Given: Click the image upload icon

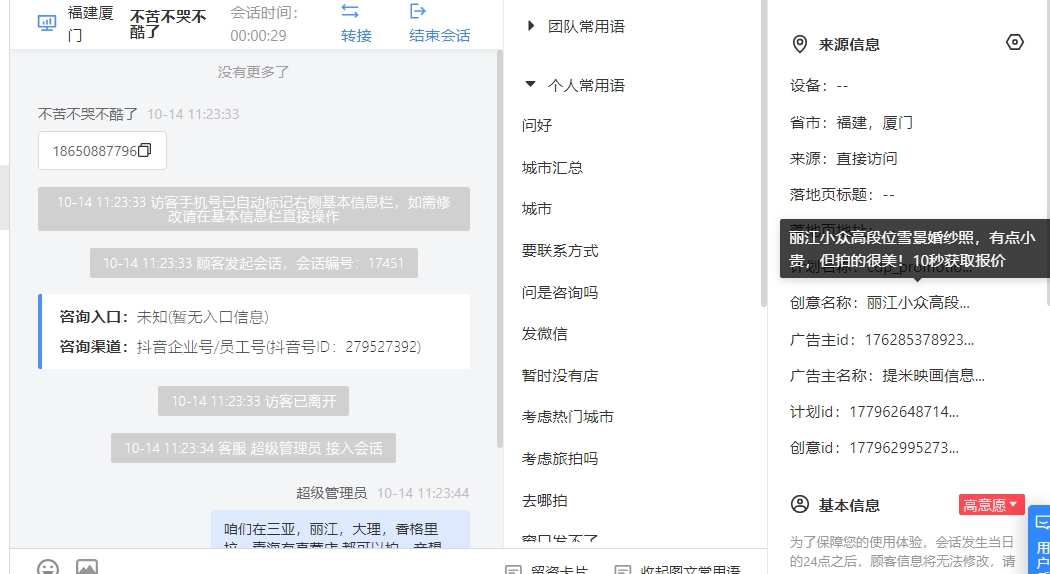Looking at the screenshot, I should 87,567.
